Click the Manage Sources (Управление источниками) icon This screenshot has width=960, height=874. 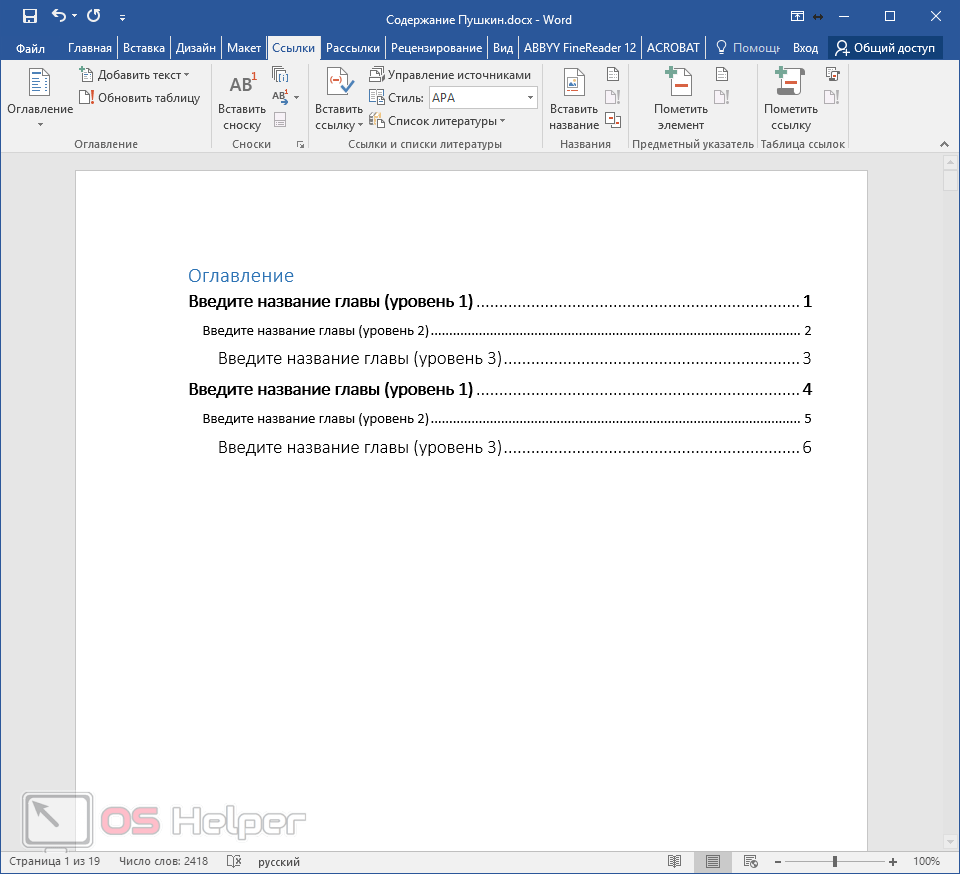tap(377, 75)
